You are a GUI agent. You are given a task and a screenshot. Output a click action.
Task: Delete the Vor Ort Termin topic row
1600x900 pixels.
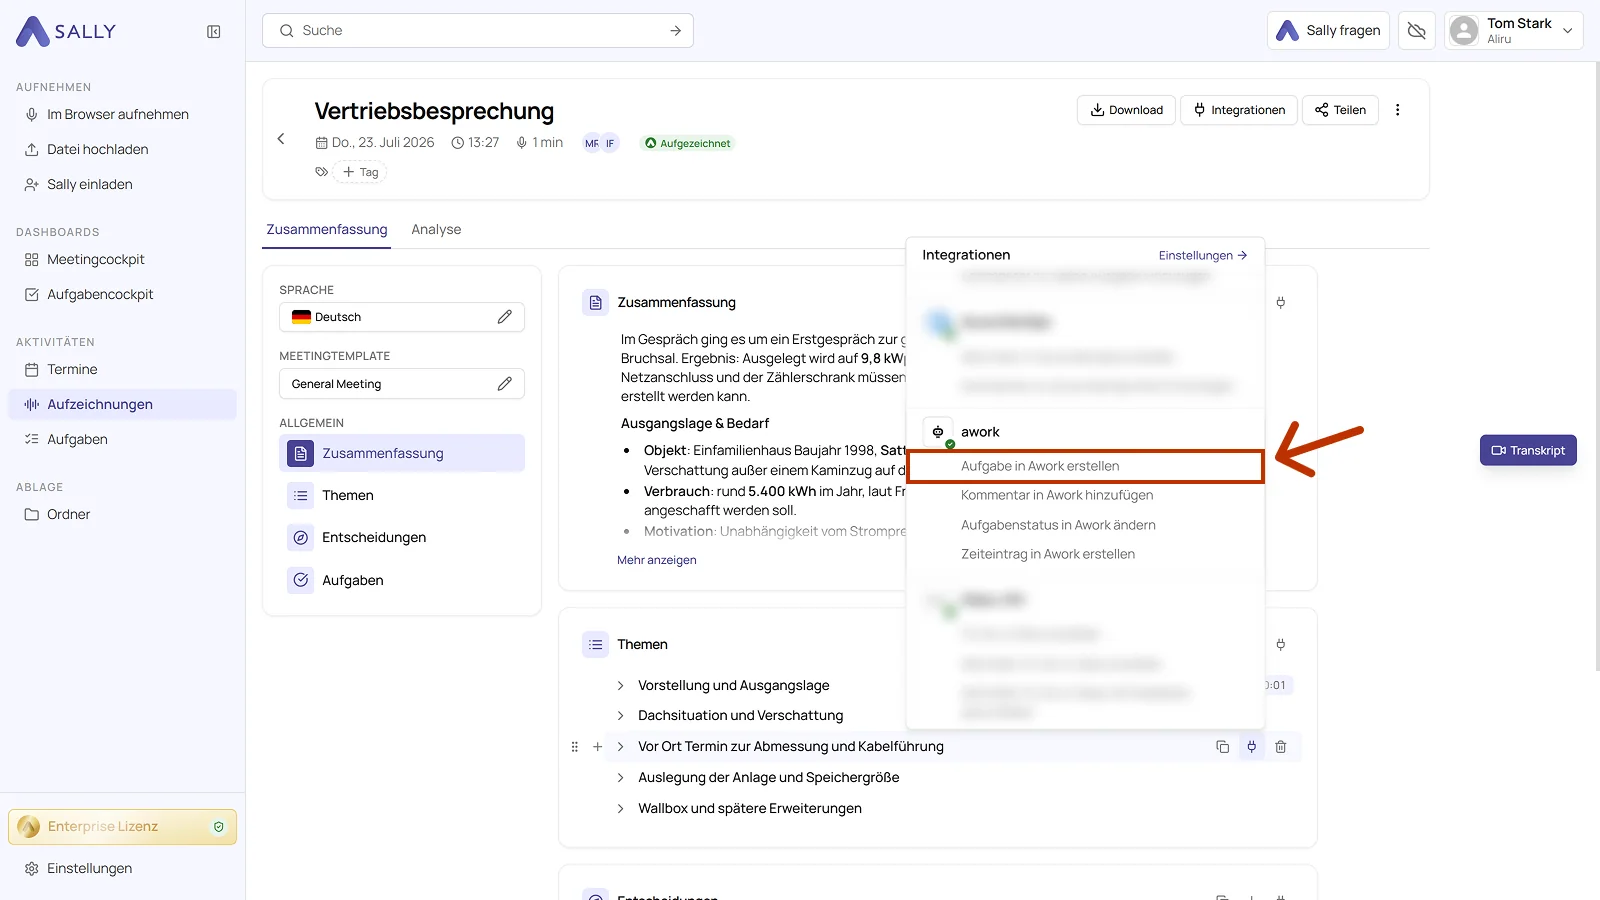coord(1281,747)
